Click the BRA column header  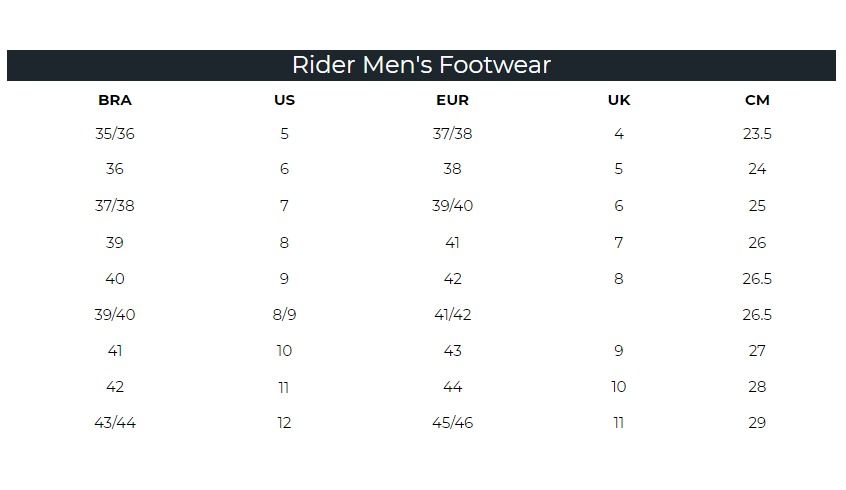click(x=115, y=100)
